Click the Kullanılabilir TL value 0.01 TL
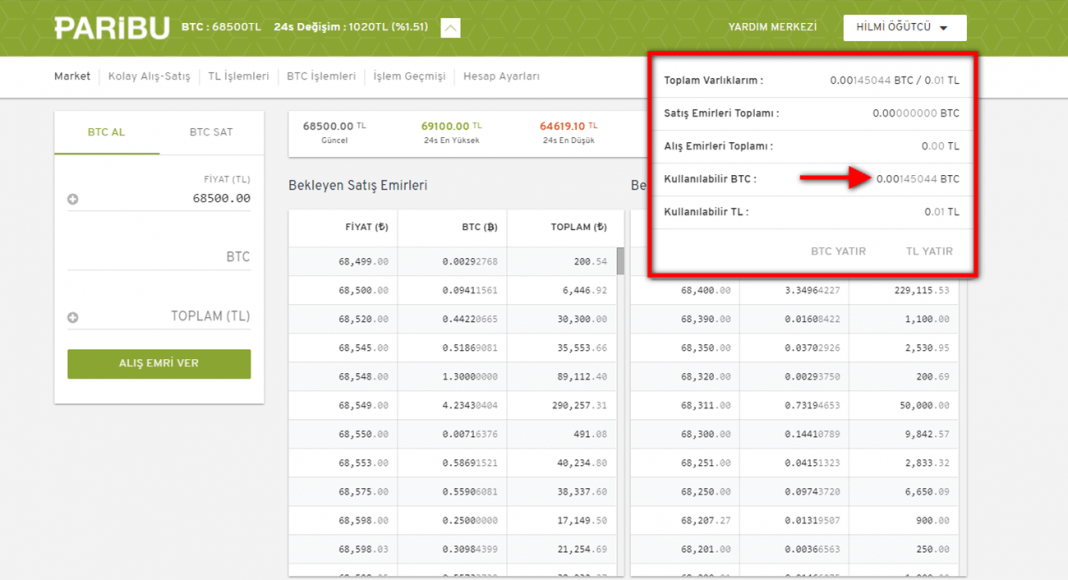The width and height of the screenshot is (1068, 580). pos(941,212)
